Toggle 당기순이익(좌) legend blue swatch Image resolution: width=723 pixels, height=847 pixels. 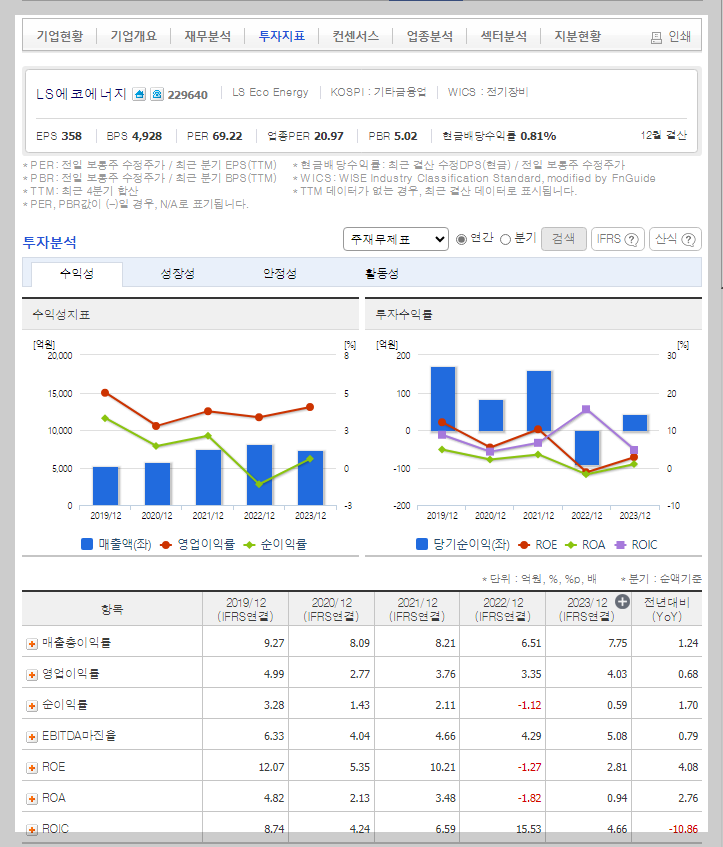tap(422, 544)
